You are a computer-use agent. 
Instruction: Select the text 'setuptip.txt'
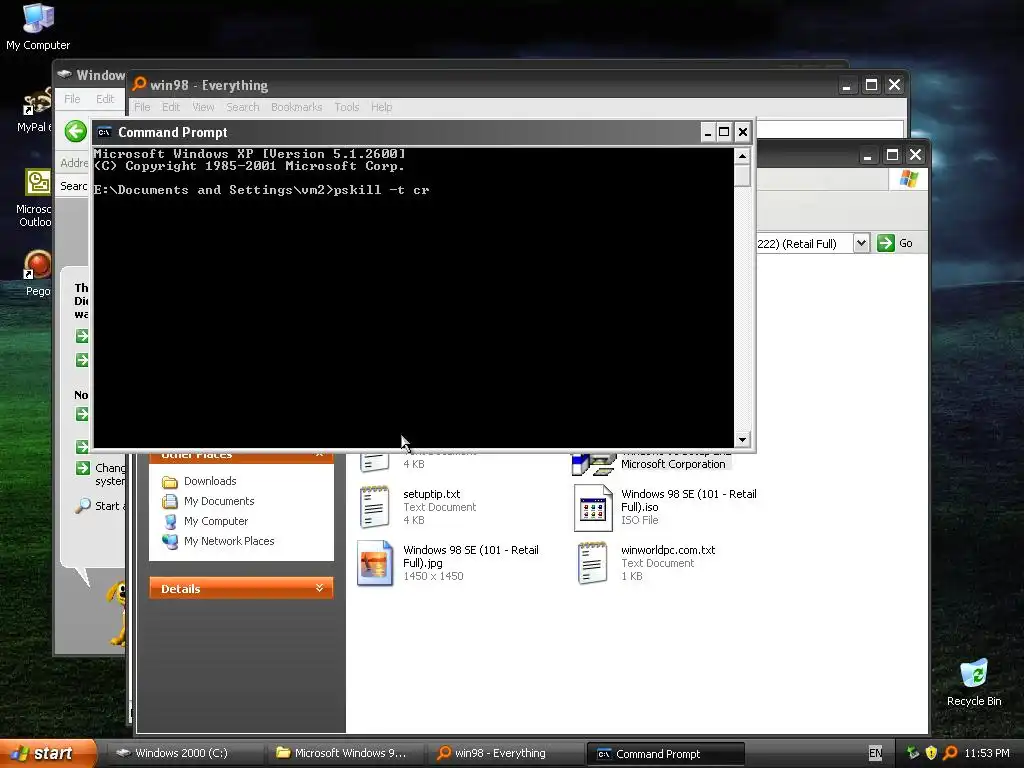pyautogui.click(x=431, y=494)
